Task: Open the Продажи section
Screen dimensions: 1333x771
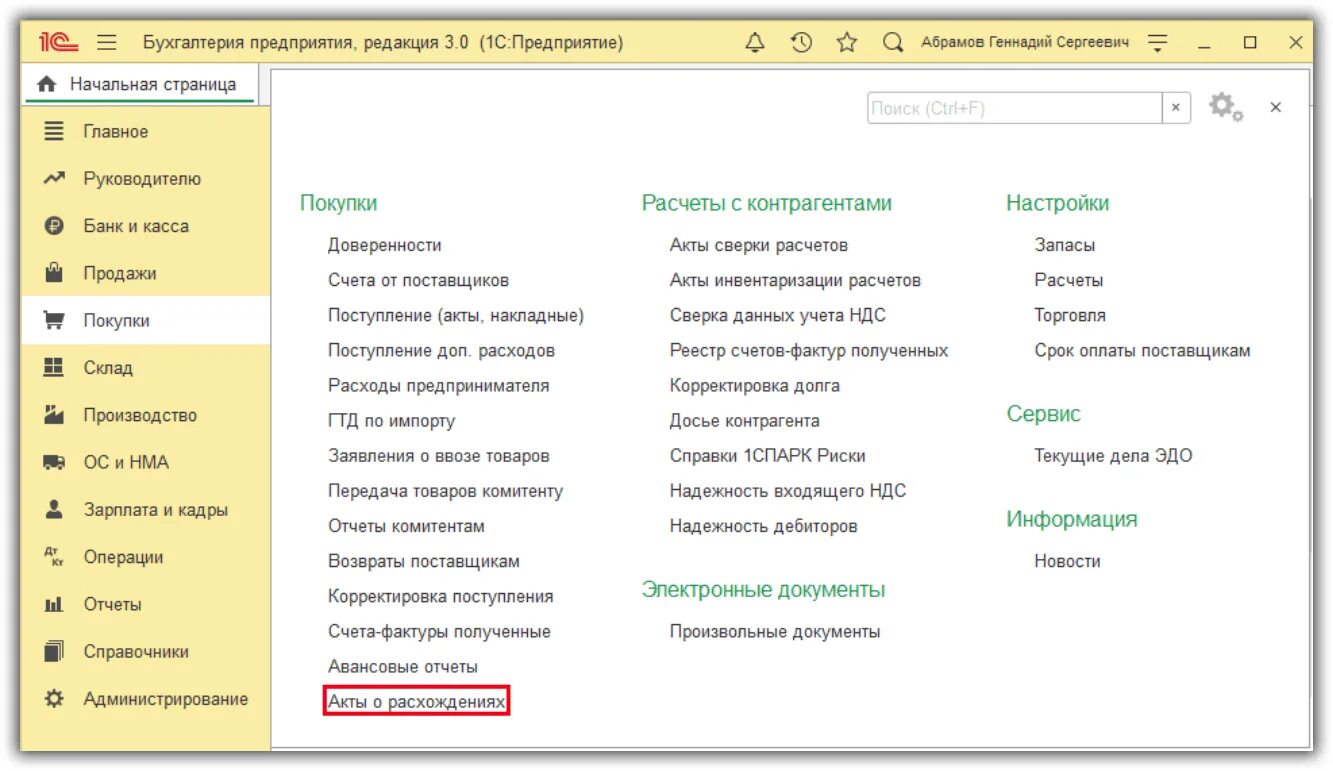Action: coord(146,273)
